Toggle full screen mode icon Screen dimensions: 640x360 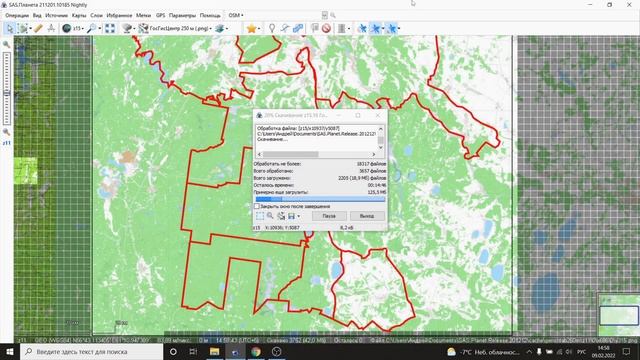[110, 28]
